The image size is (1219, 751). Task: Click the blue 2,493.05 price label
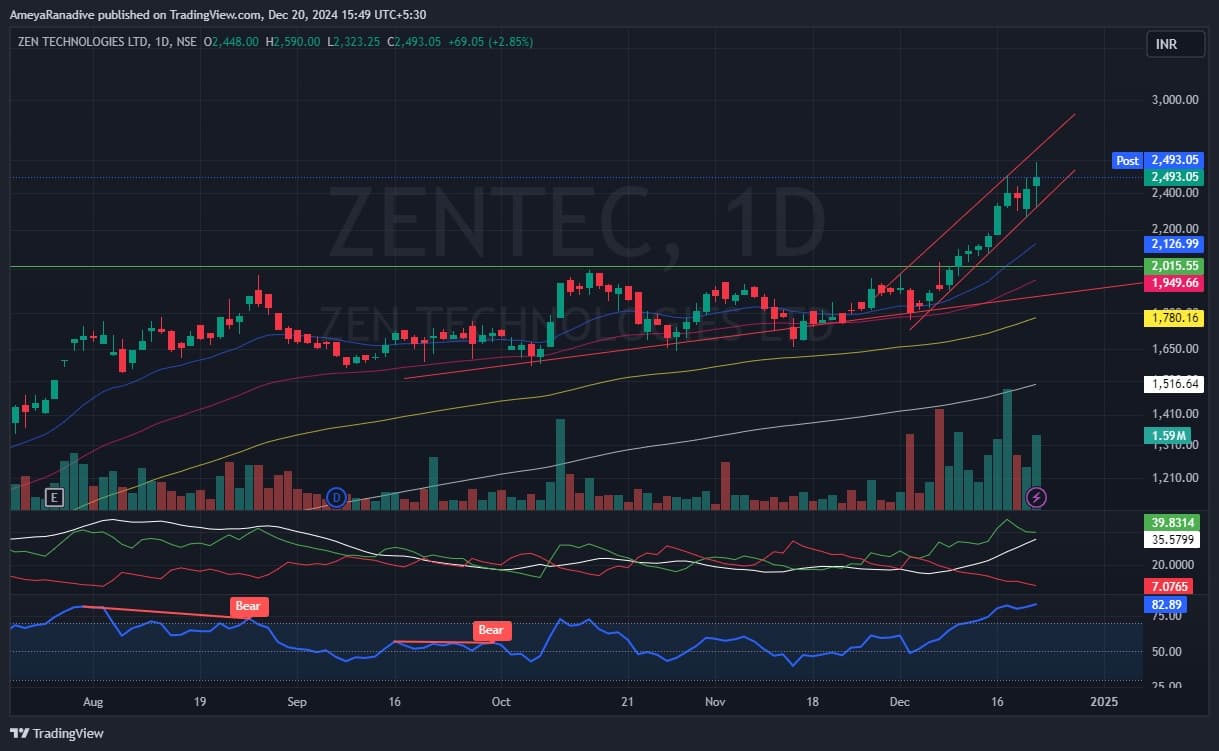[1174, 160]
